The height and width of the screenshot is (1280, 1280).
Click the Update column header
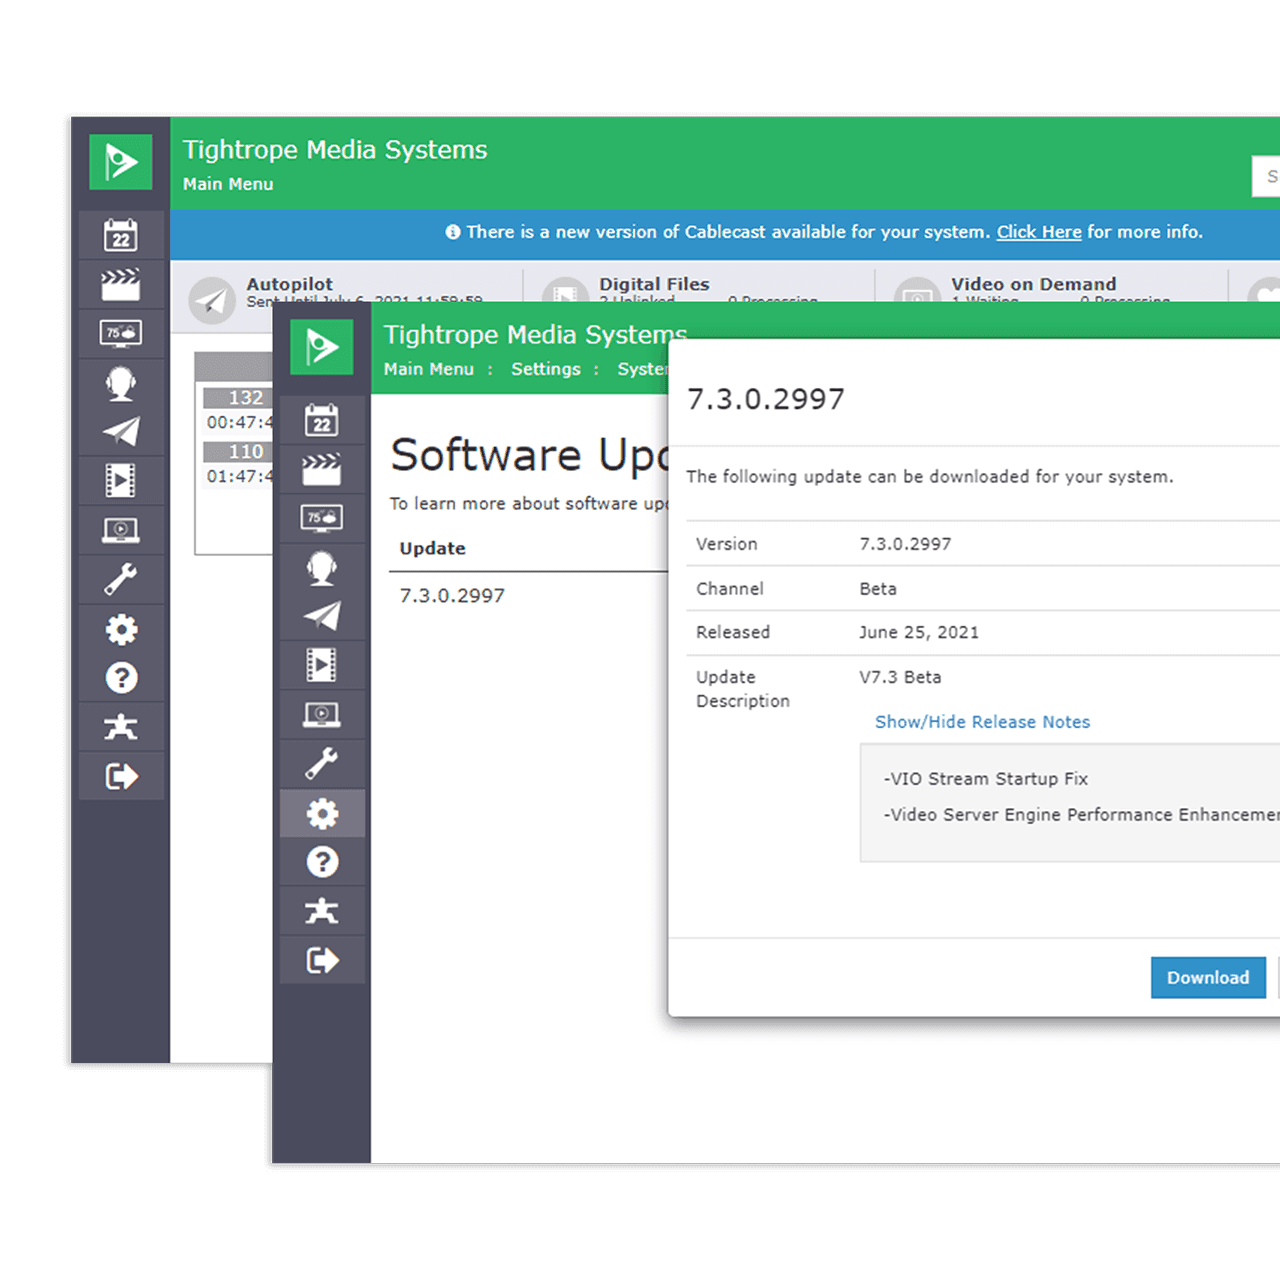[433, 548]
